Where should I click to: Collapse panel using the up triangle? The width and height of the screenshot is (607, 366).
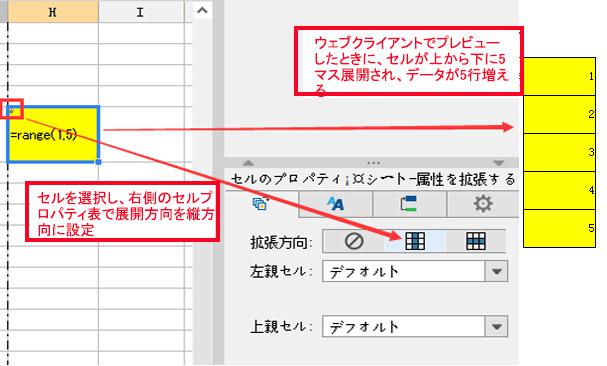coord(248,163)
